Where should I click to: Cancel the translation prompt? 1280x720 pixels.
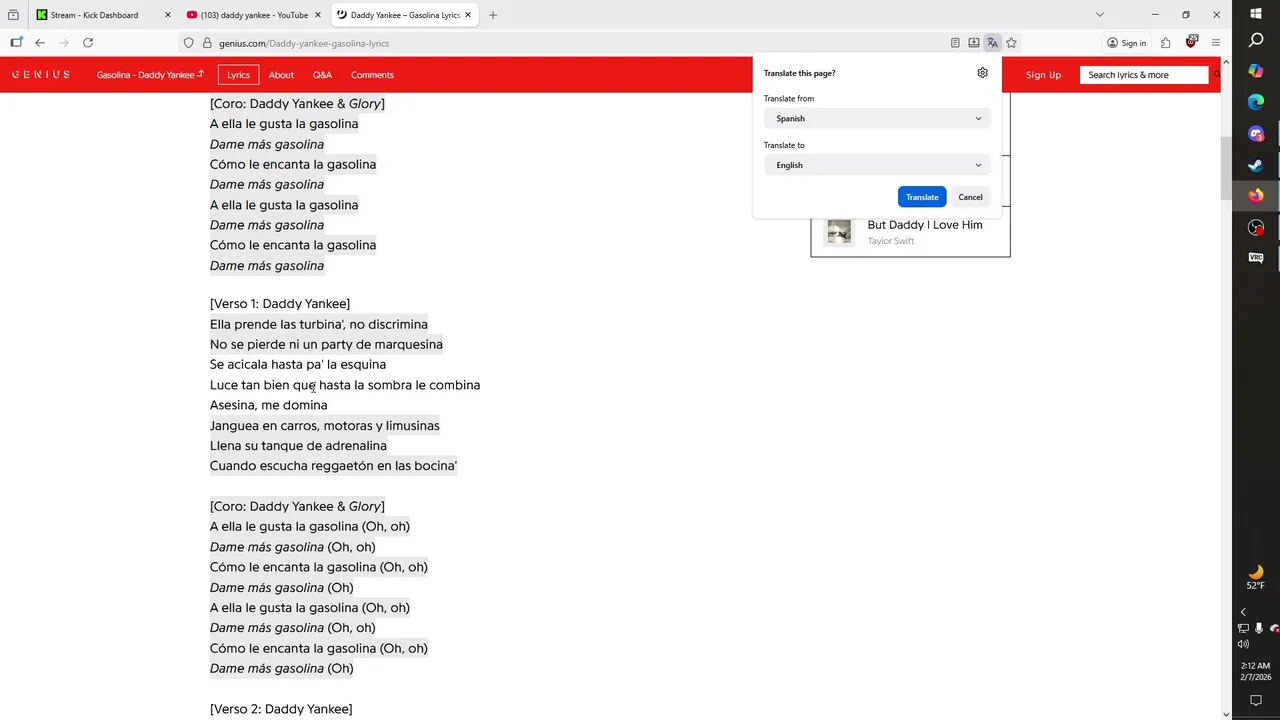pos(970,197)
